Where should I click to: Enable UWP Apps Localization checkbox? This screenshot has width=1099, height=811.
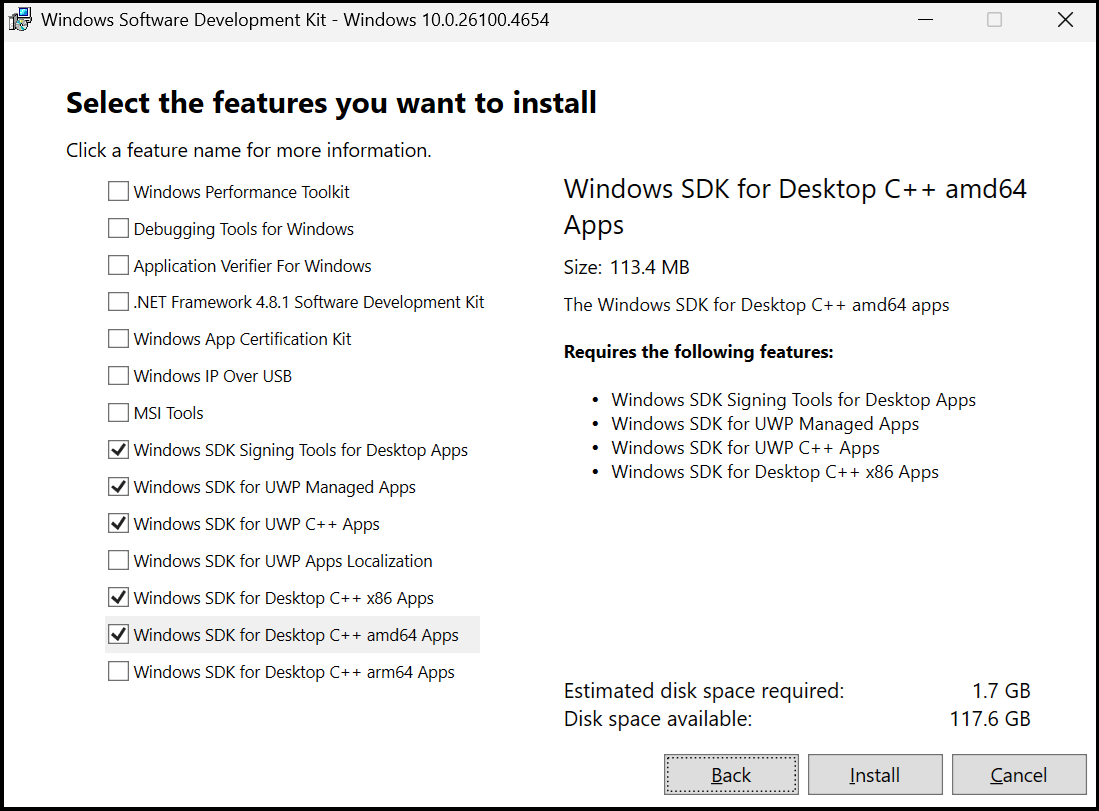pos(118,561)
